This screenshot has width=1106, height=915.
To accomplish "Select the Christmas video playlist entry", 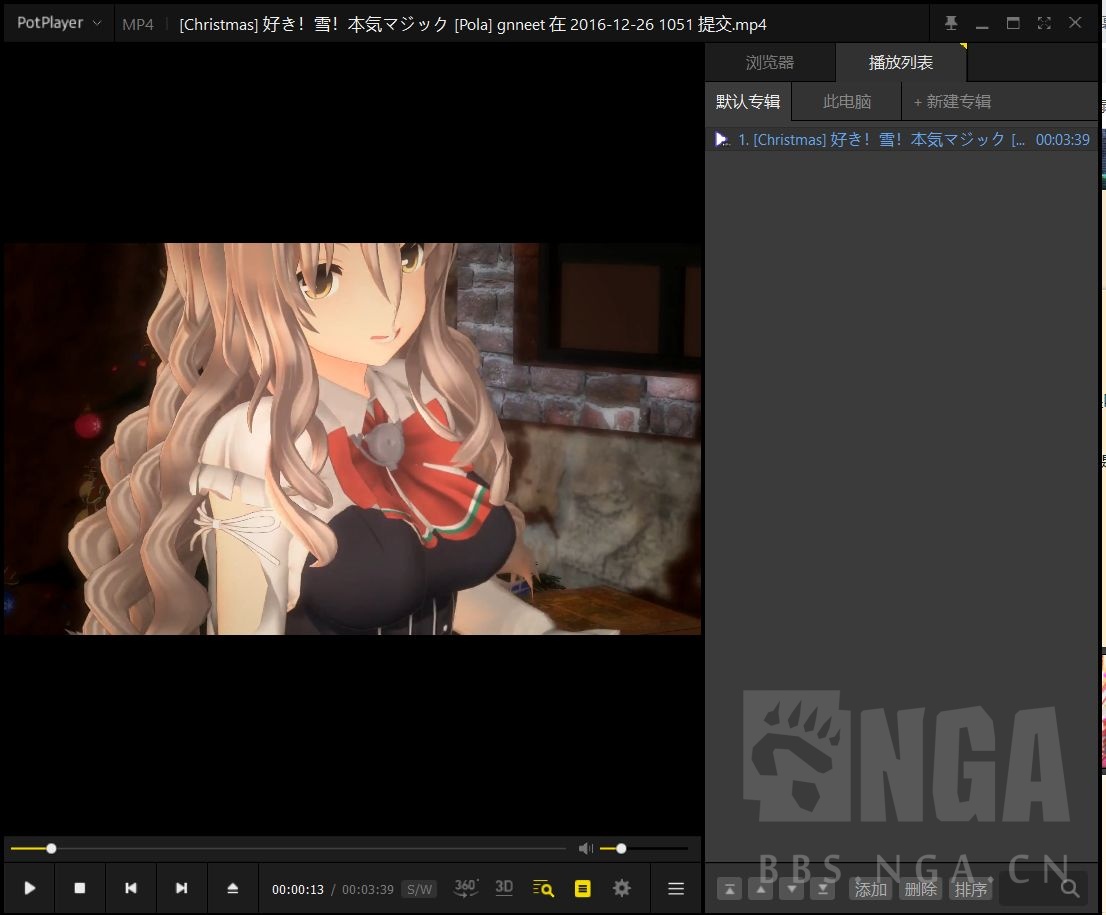I will [x=880, y=140].
